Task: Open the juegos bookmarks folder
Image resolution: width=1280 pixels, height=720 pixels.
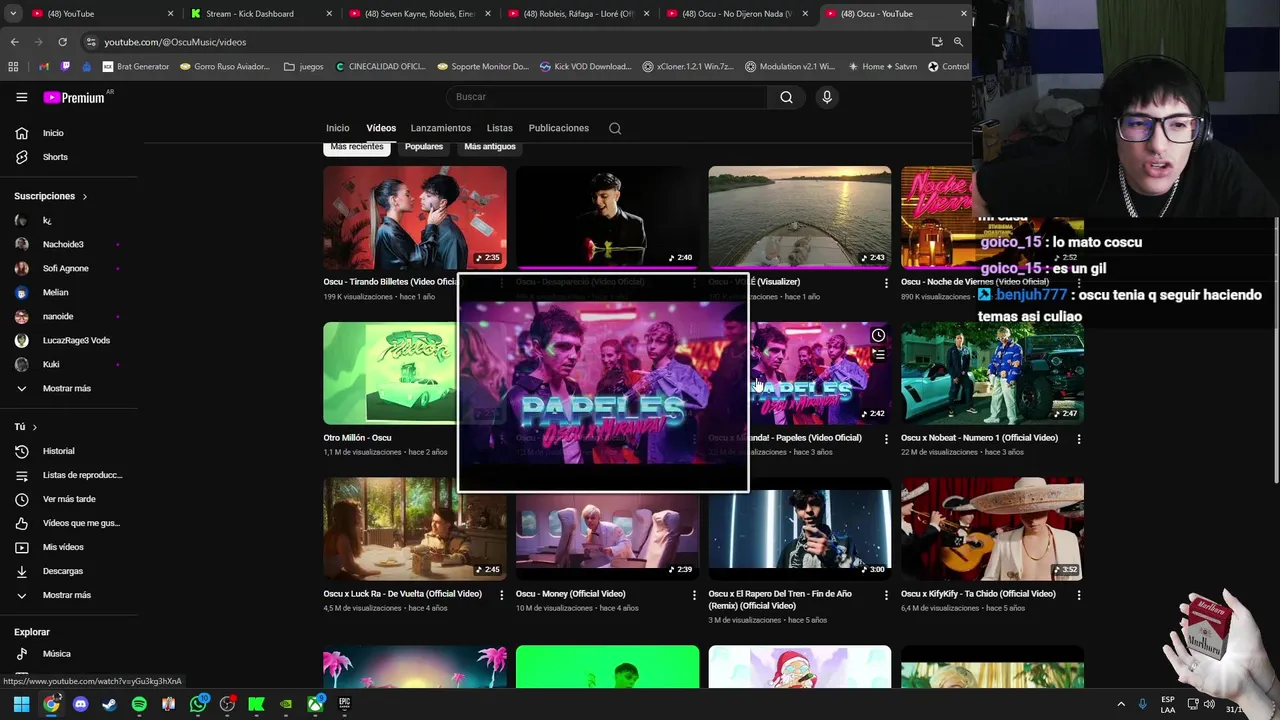Action: (304, 67)
